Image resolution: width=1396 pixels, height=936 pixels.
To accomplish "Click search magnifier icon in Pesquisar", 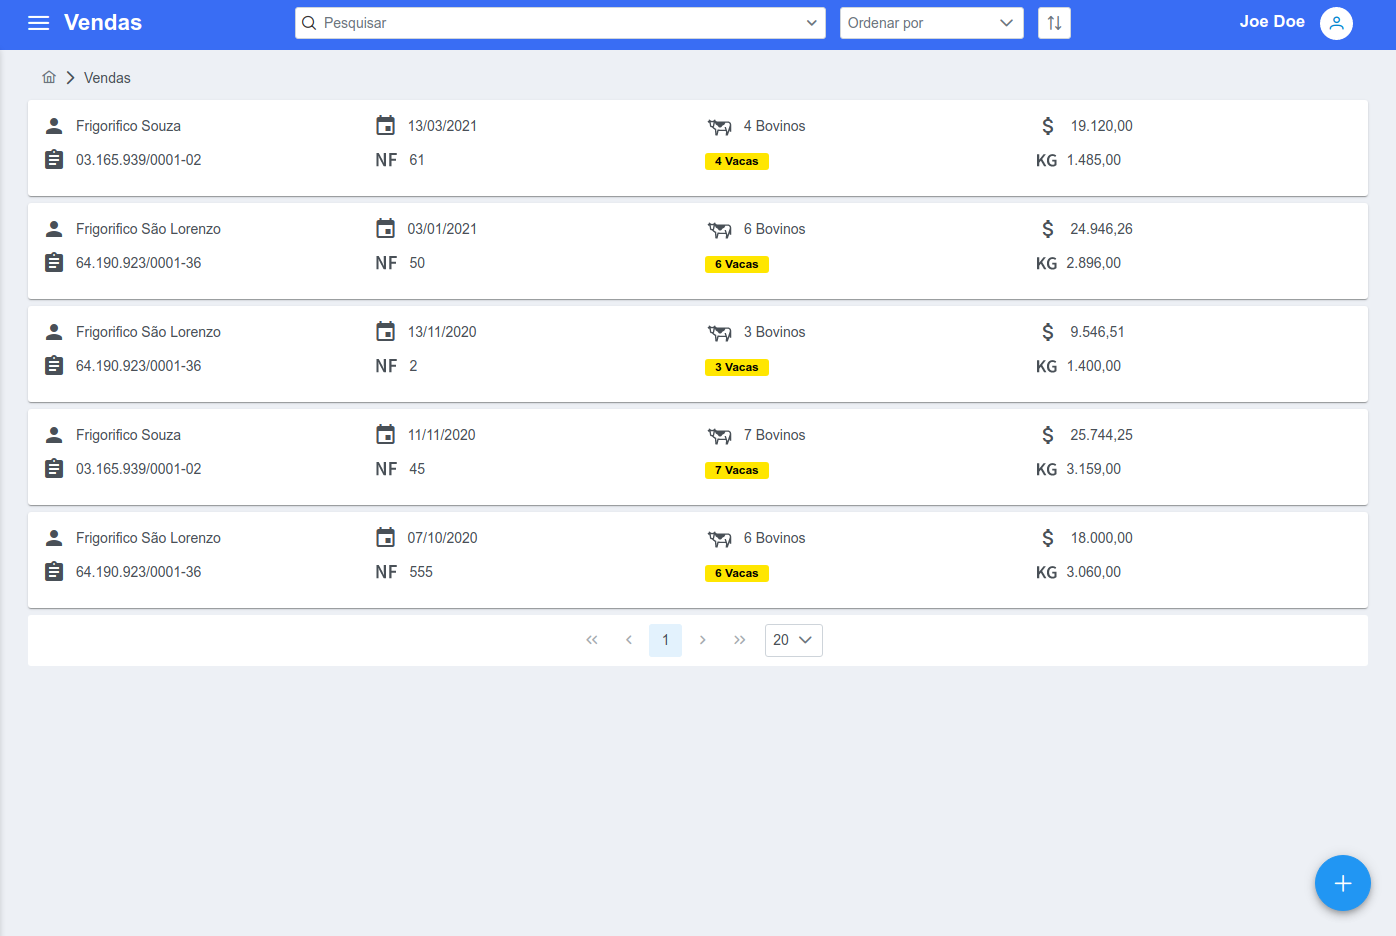I will tap(309, 23).
